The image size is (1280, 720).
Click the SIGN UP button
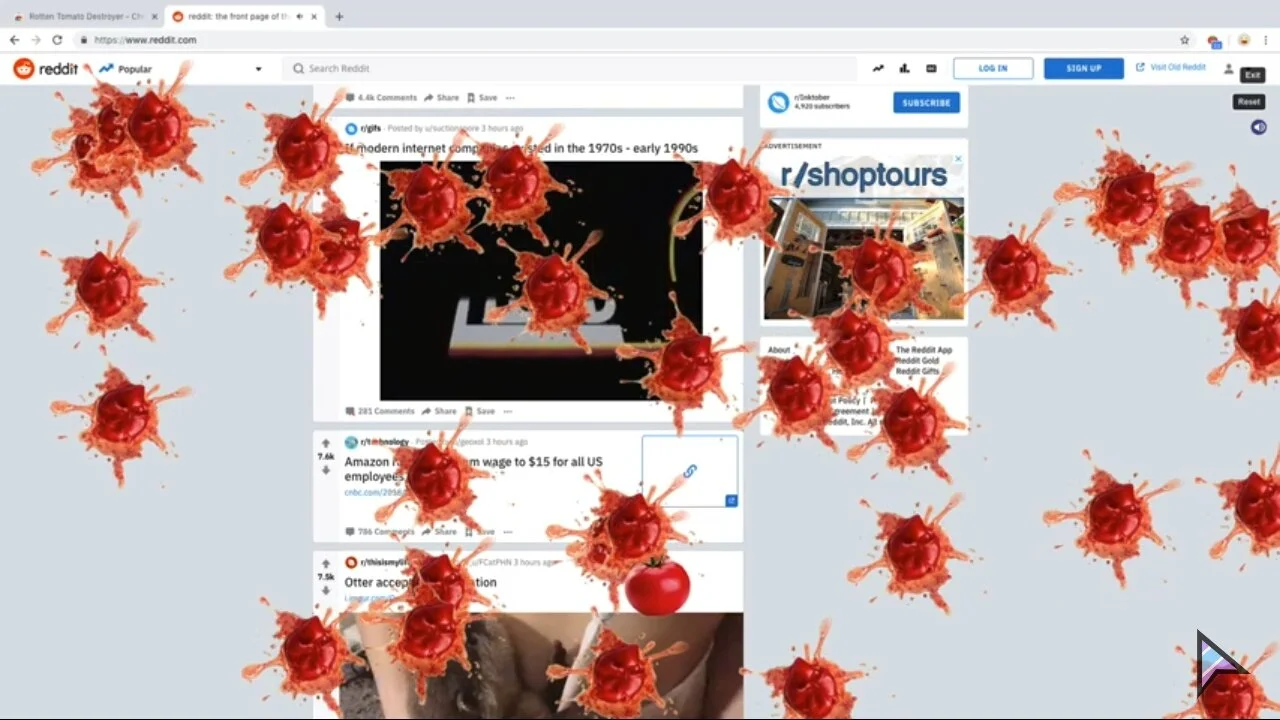[x=1084, y=68]
